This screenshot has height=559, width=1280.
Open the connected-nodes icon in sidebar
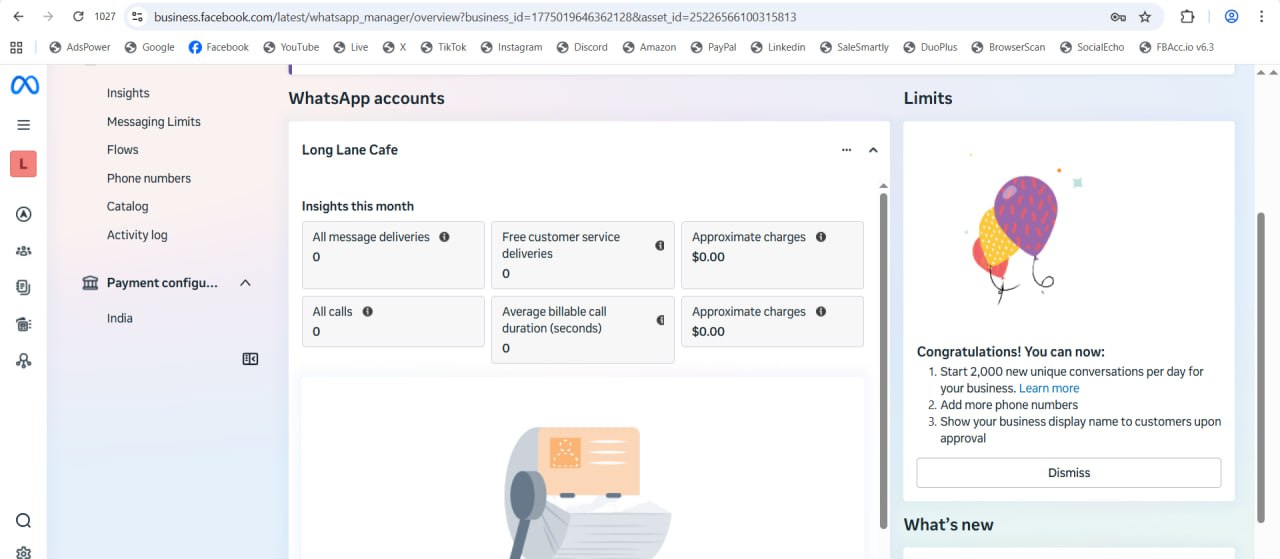point(24,361)
